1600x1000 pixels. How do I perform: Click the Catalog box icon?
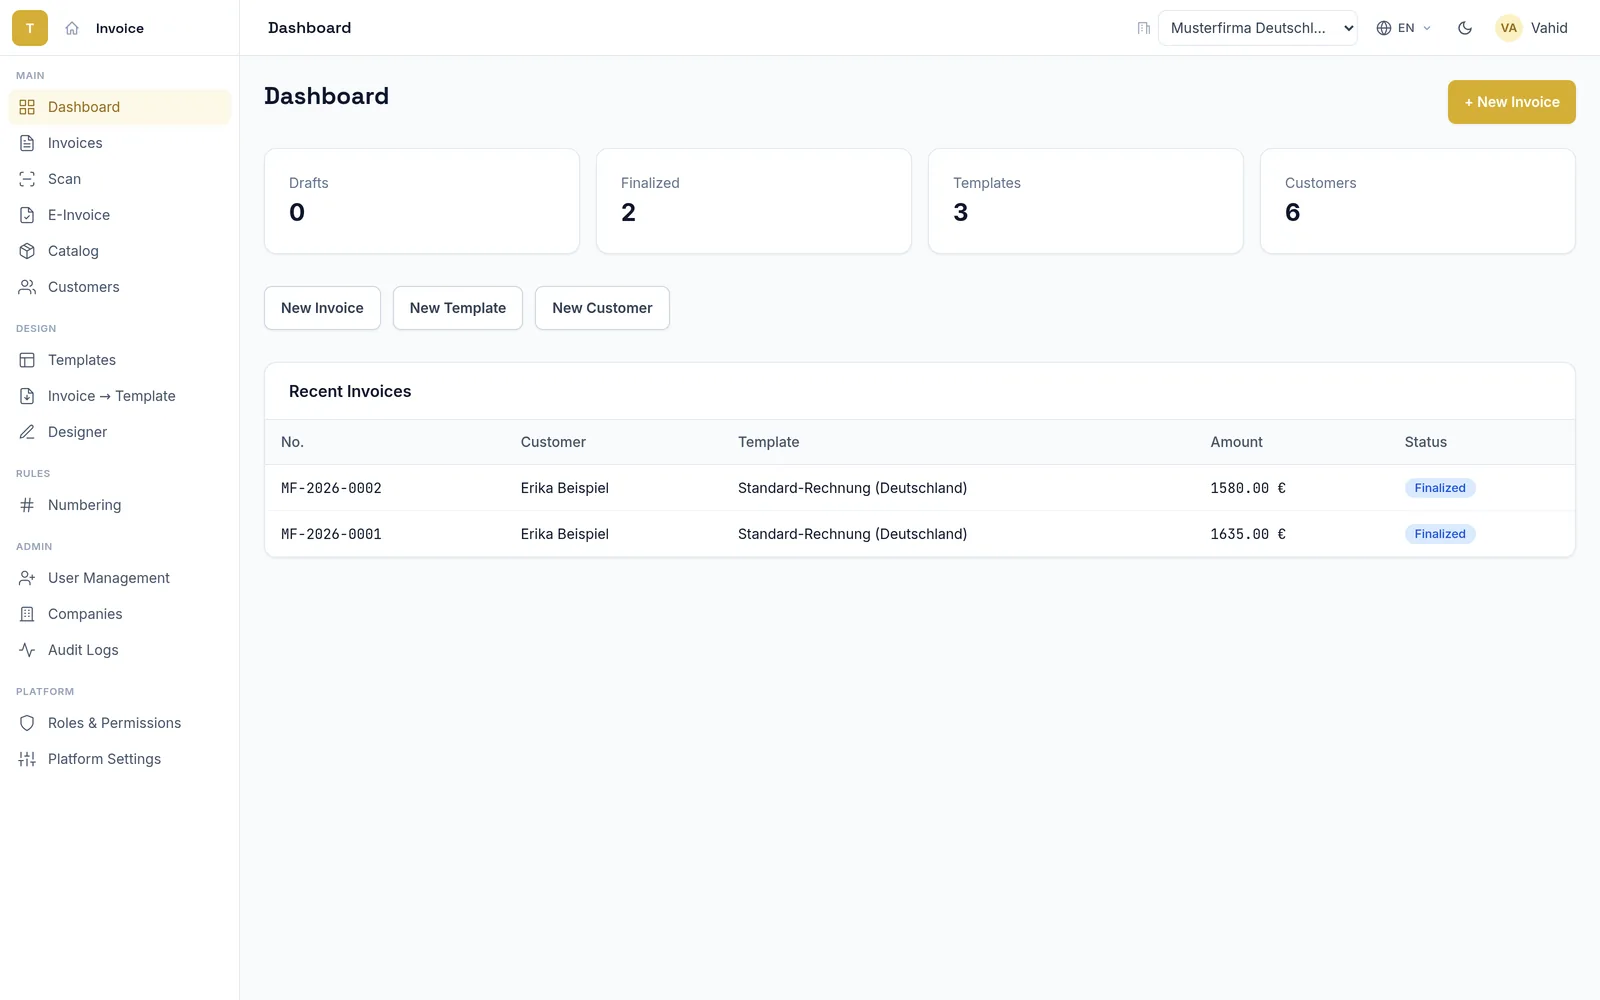(27, 251)
